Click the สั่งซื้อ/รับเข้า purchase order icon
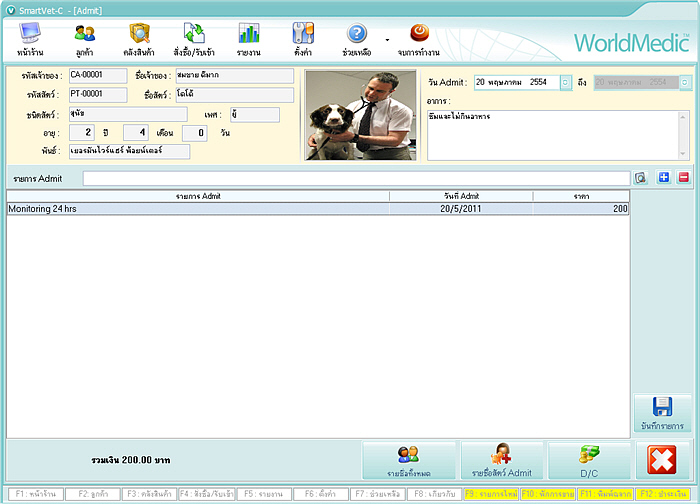Viewport: 700px width, 504px height. coord(194,38)
